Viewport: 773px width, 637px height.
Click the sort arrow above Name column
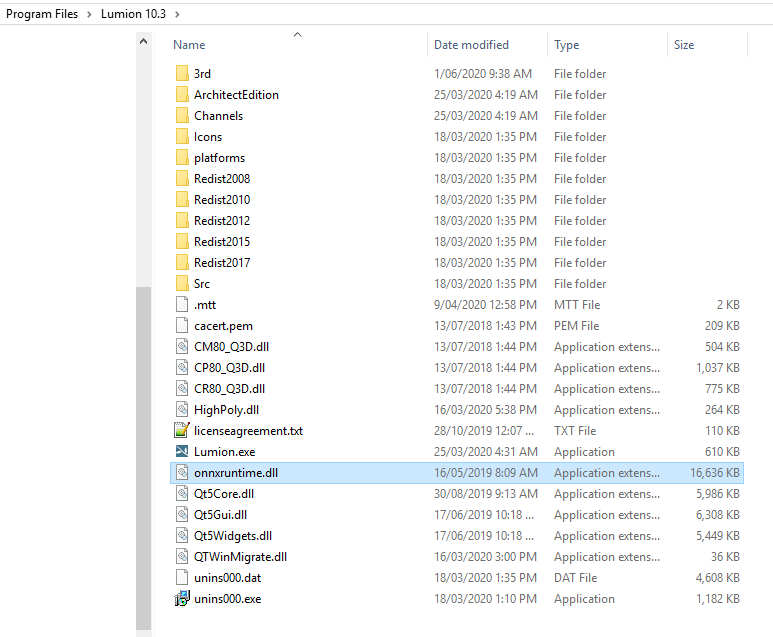tap(297, 35)
